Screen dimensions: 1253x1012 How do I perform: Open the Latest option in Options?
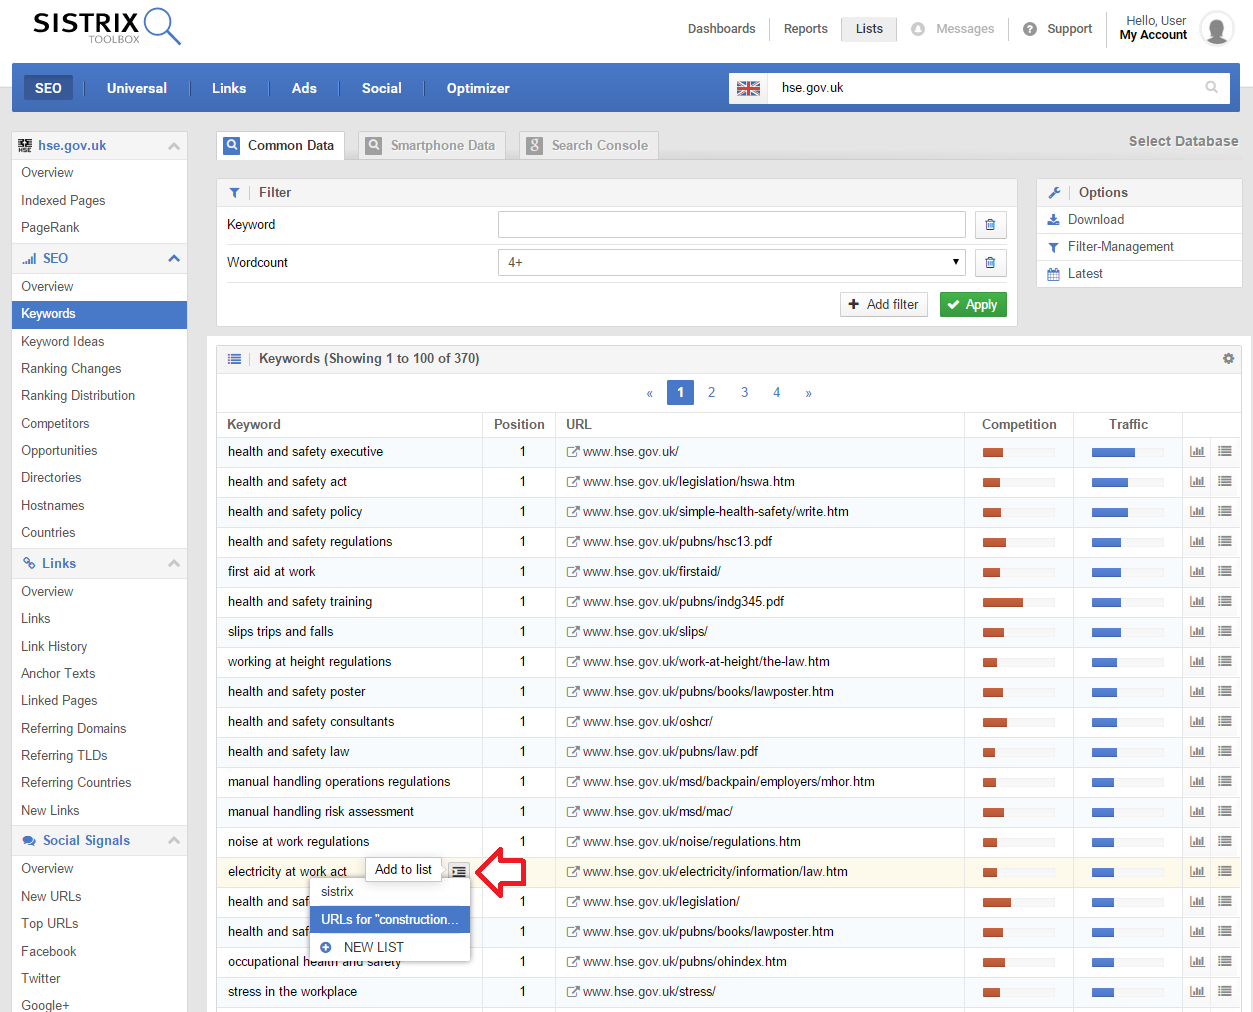[1085, 274]
